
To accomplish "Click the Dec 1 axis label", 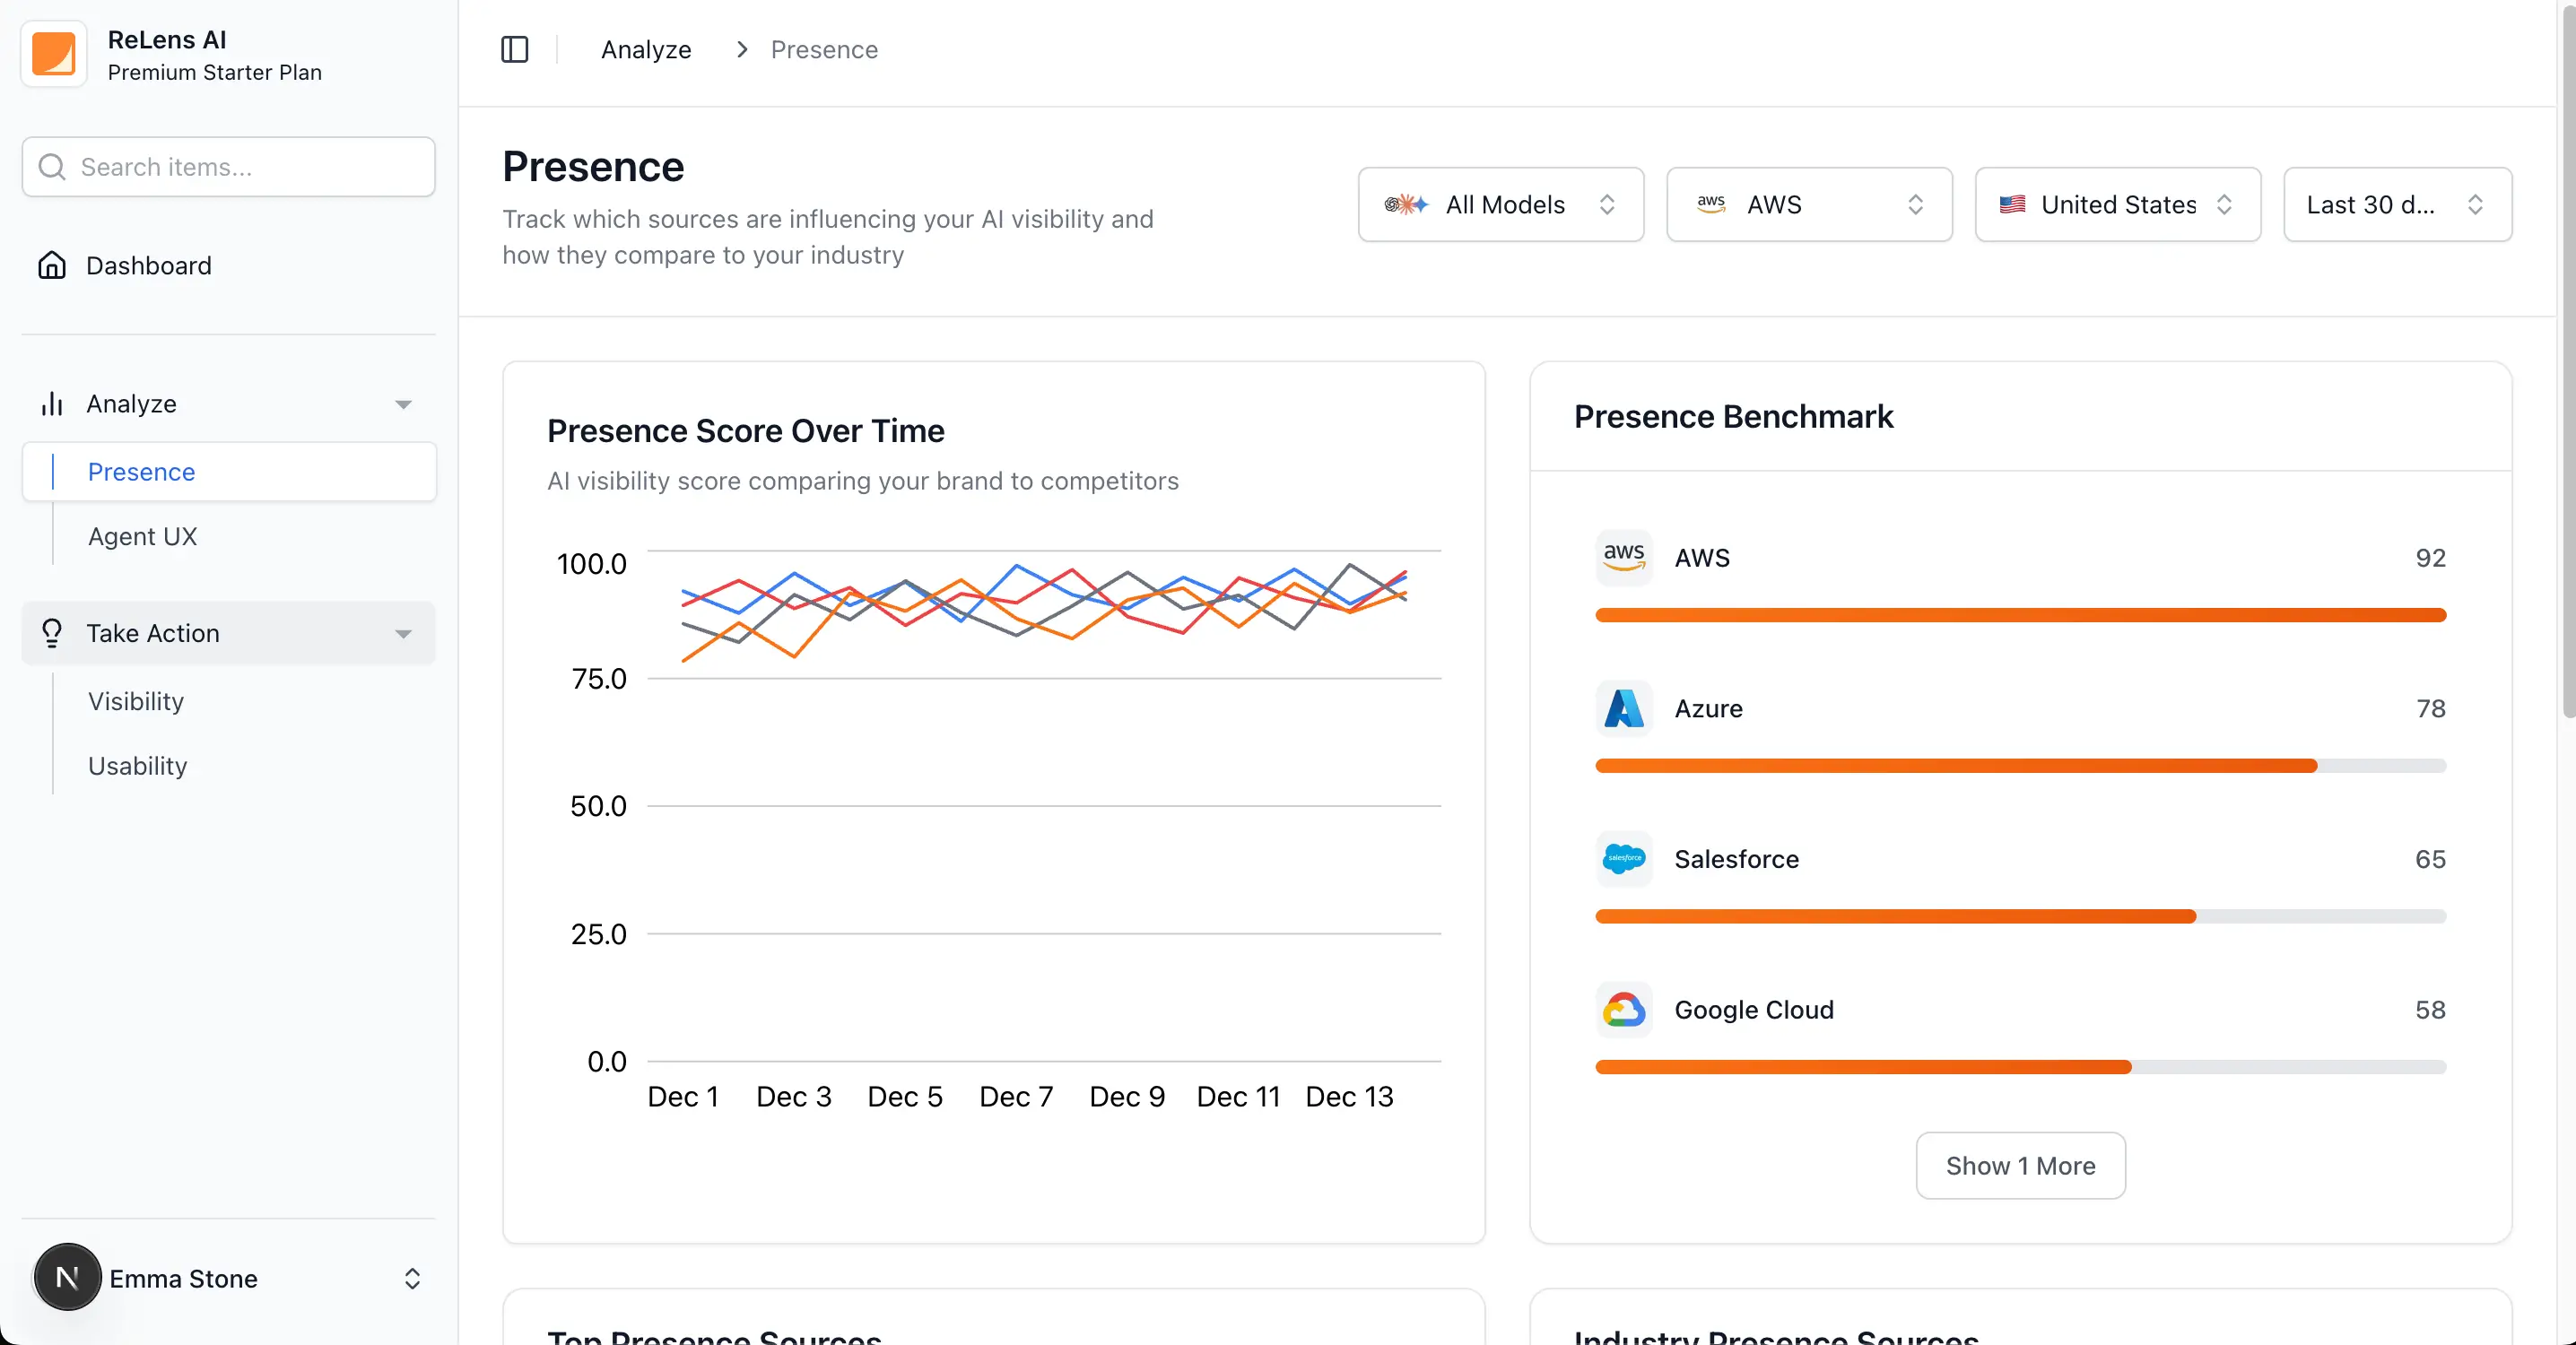I will point(683,1096).
